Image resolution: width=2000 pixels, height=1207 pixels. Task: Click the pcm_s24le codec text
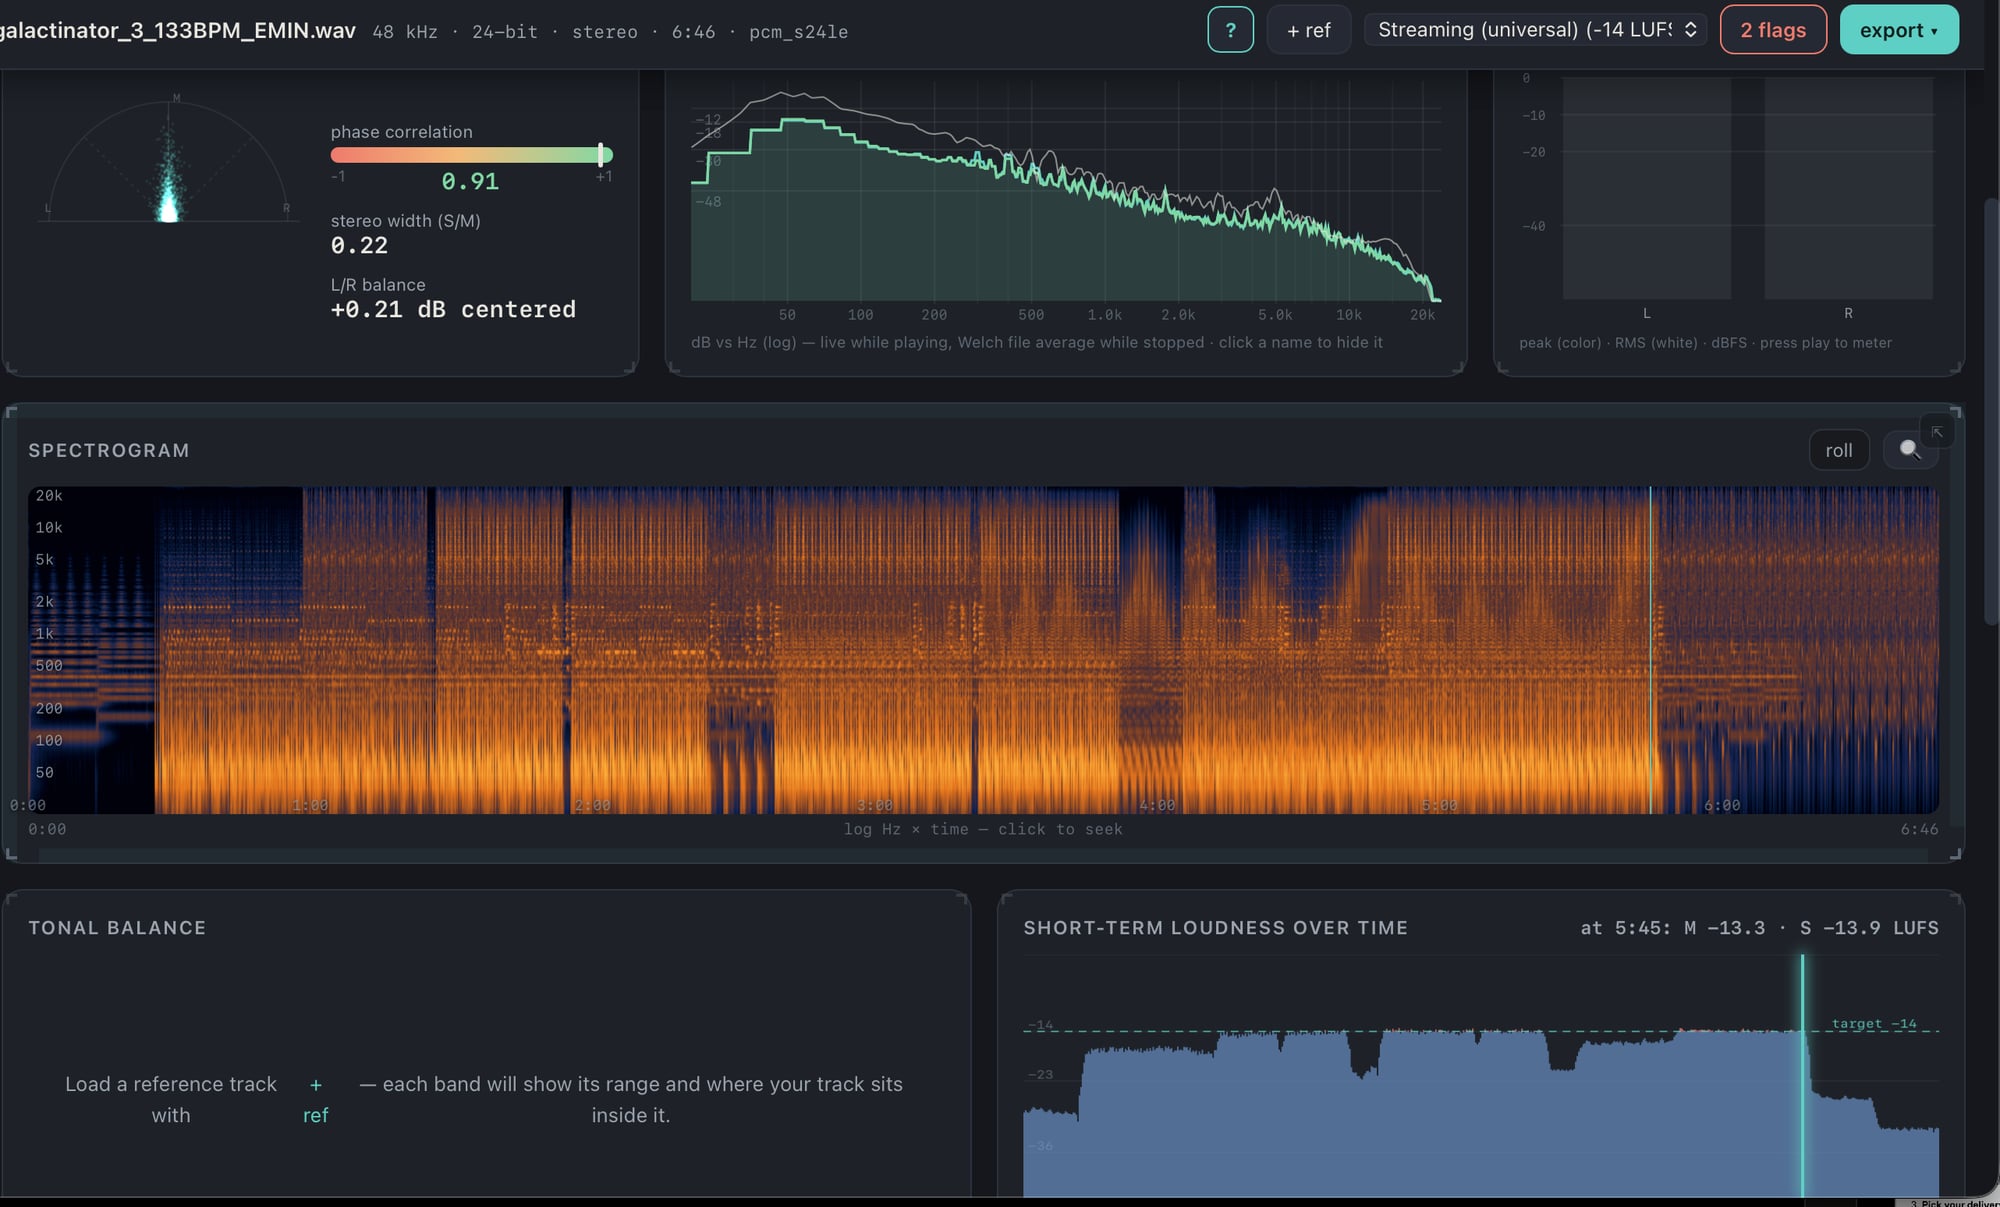coord(798,32)
